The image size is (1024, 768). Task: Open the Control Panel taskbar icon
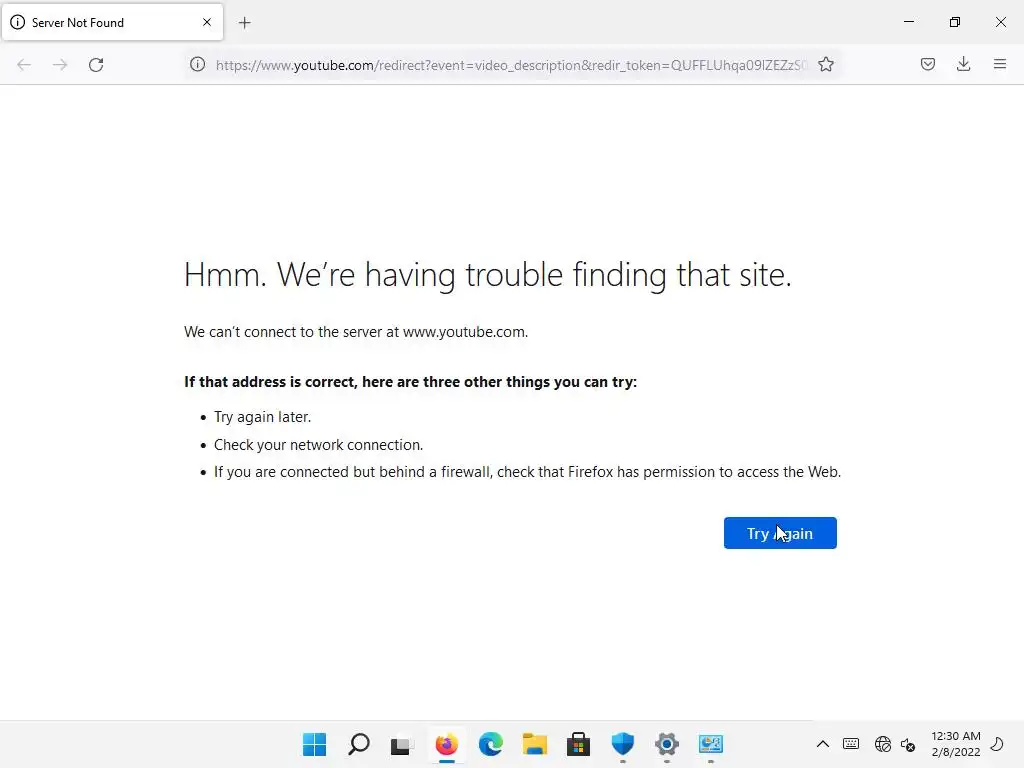tap(711, 744)
